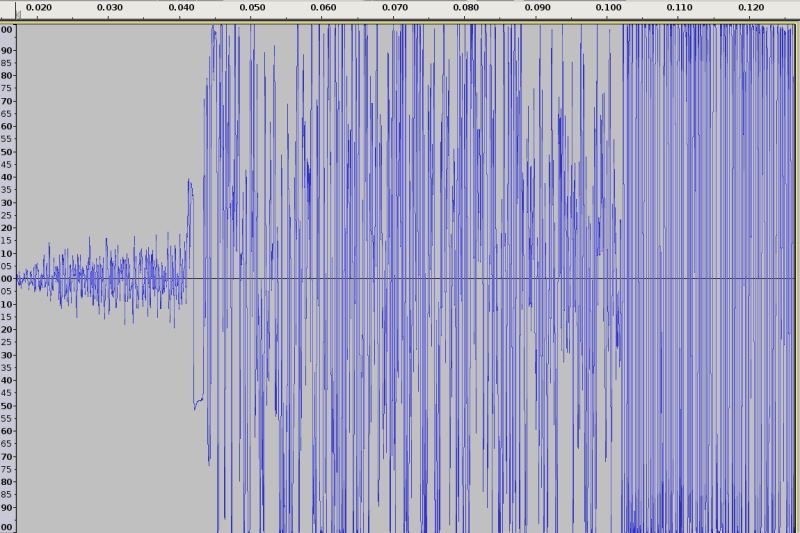
Task: Click the 0.020 mark on the timeline ruler
Action: click(x=39, y=7)
